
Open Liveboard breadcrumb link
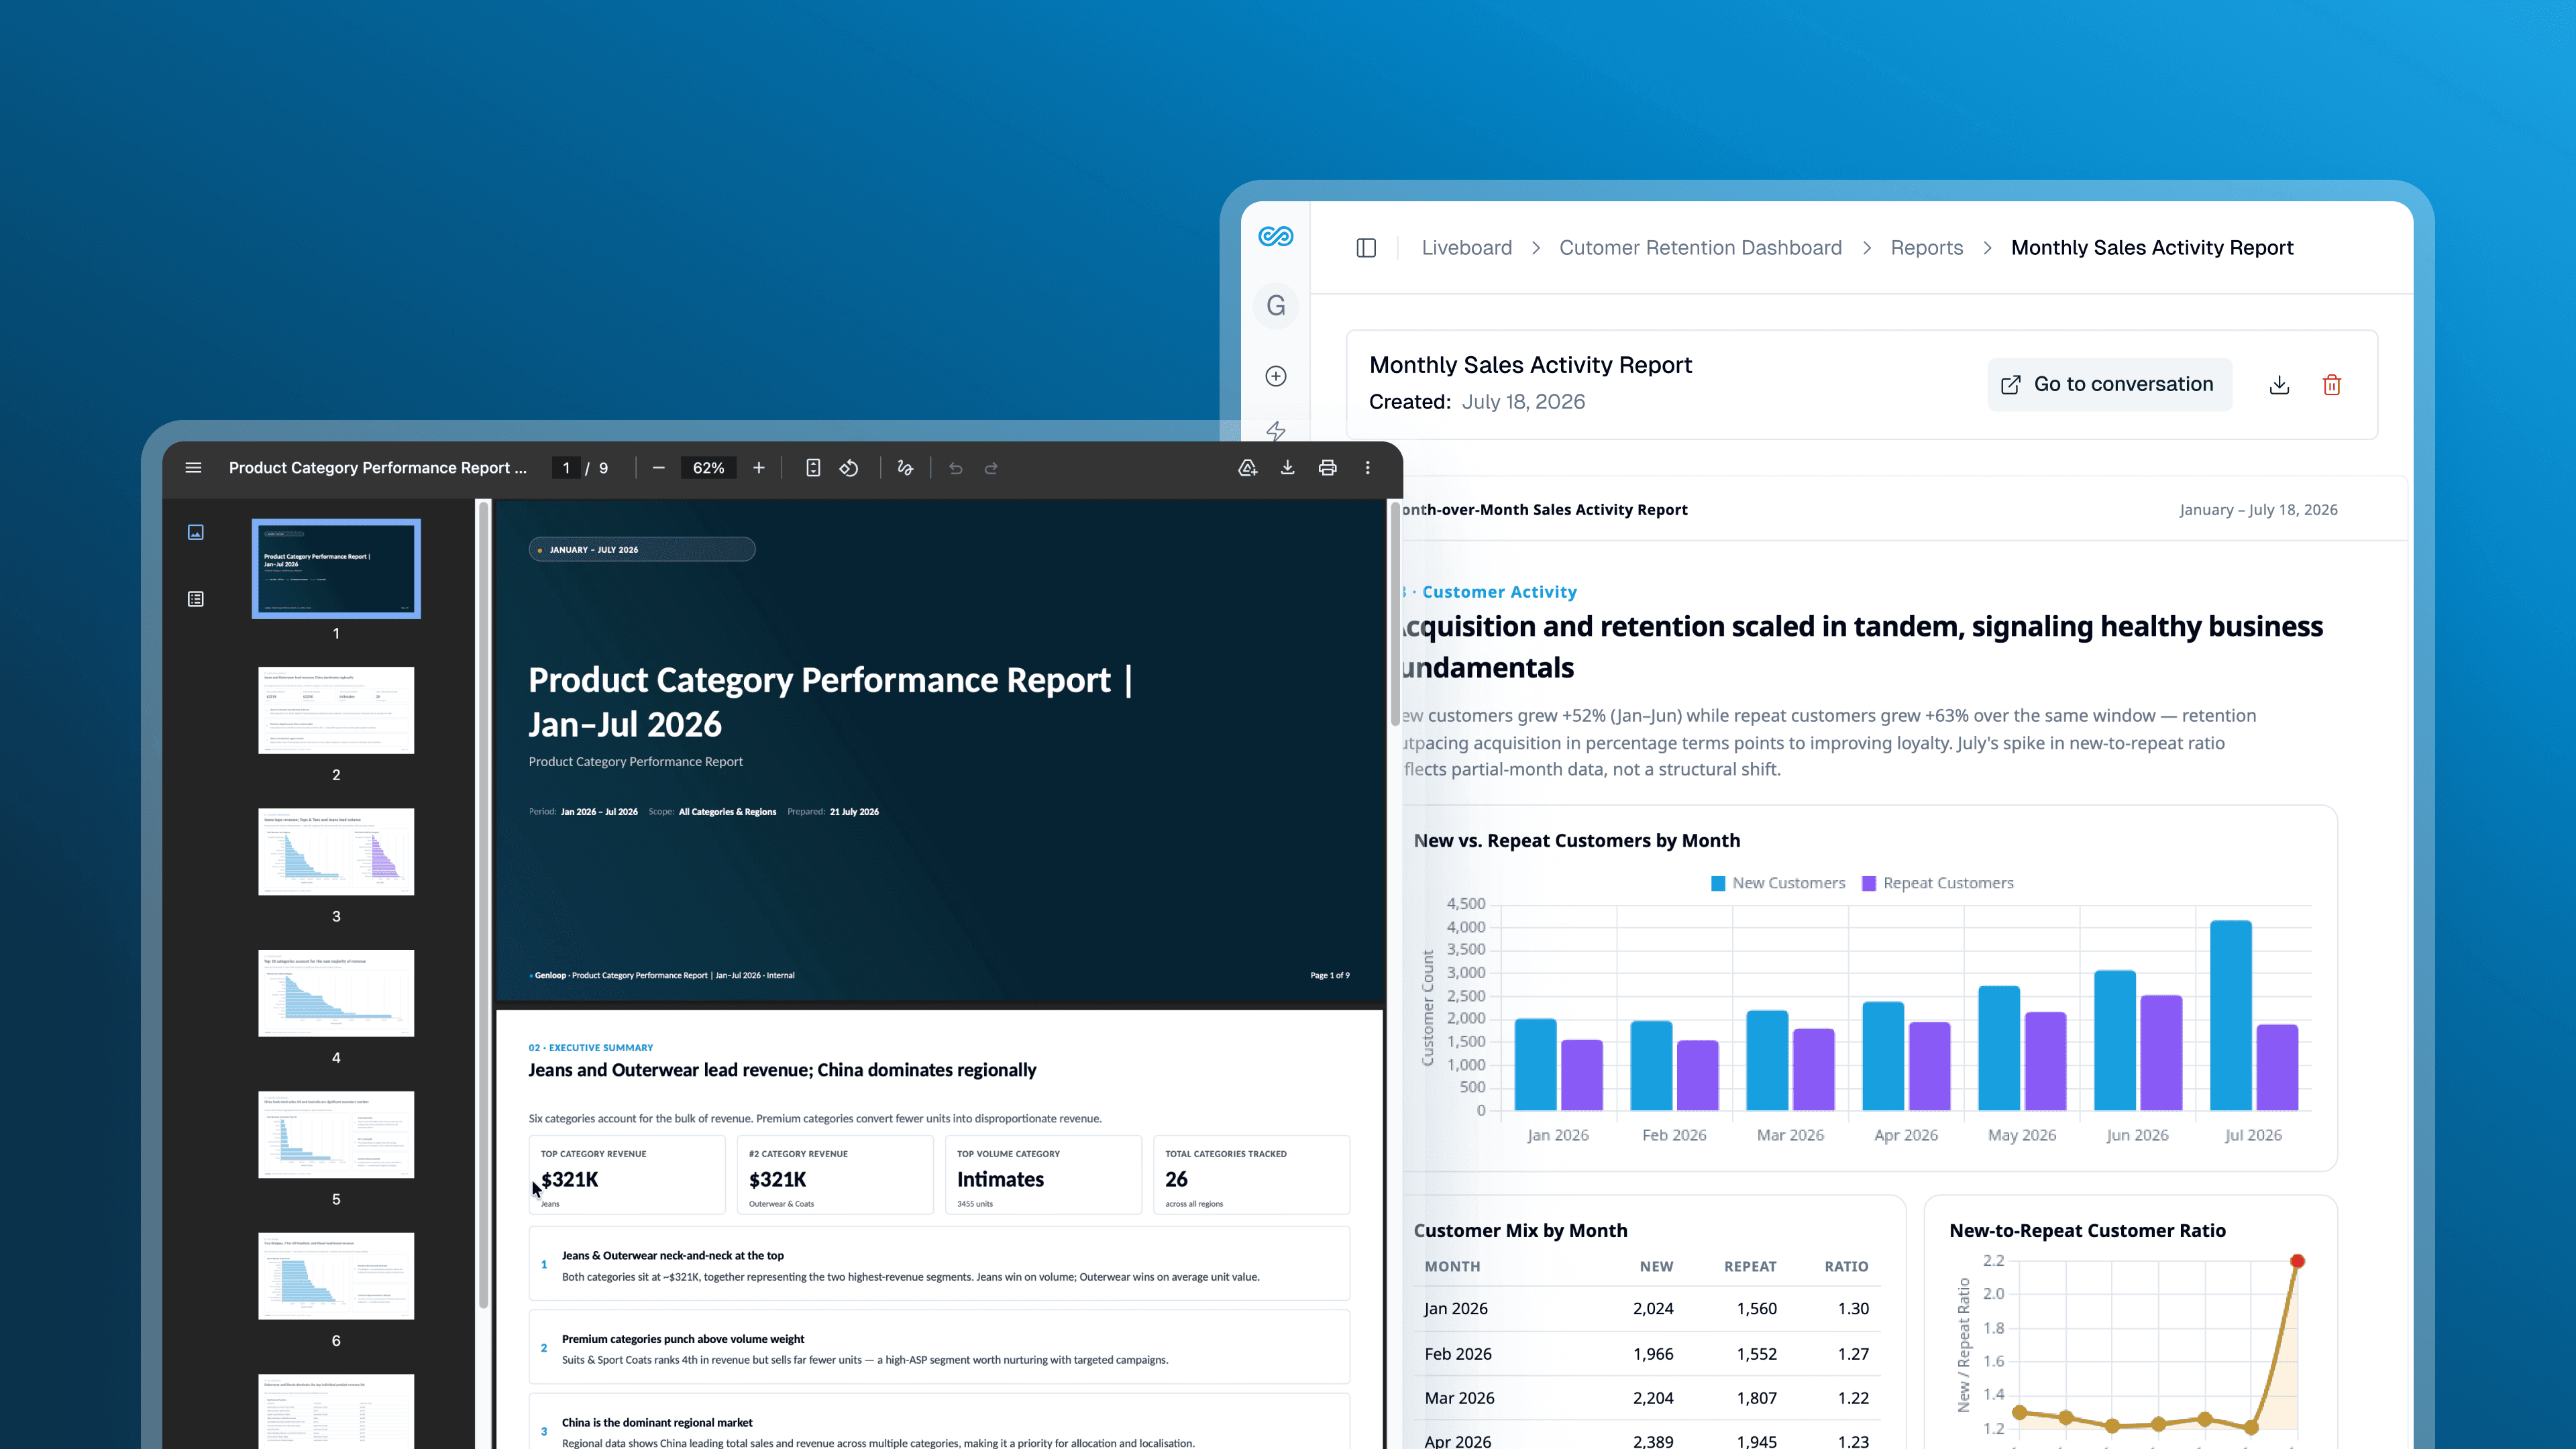coord(1467,248)
